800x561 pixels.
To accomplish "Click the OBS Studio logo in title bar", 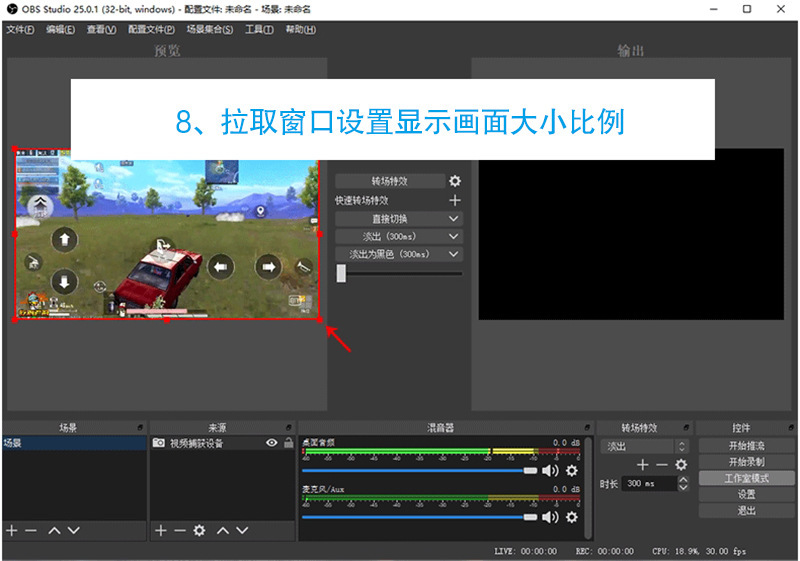I will 12,9.
